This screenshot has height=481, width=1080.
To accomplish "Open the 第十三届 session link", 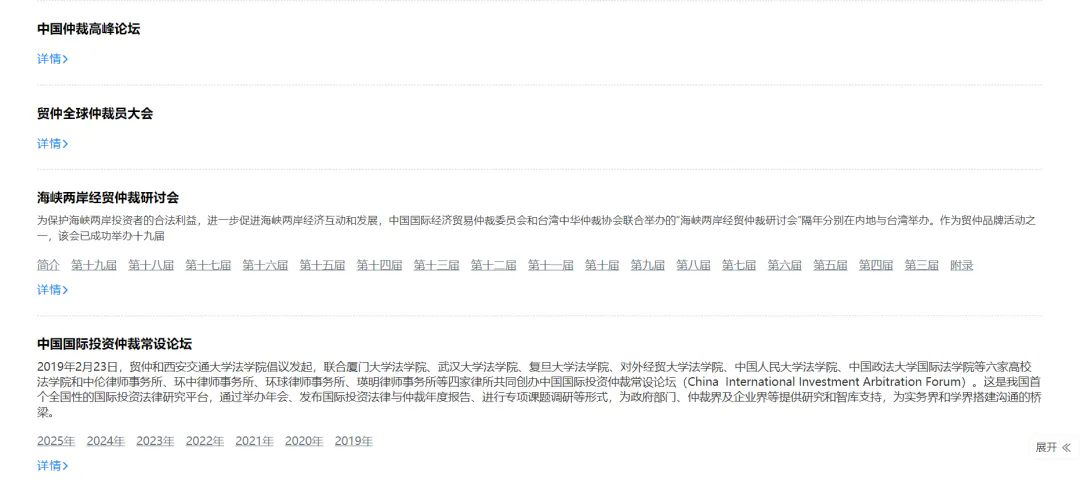I will 436,265.
